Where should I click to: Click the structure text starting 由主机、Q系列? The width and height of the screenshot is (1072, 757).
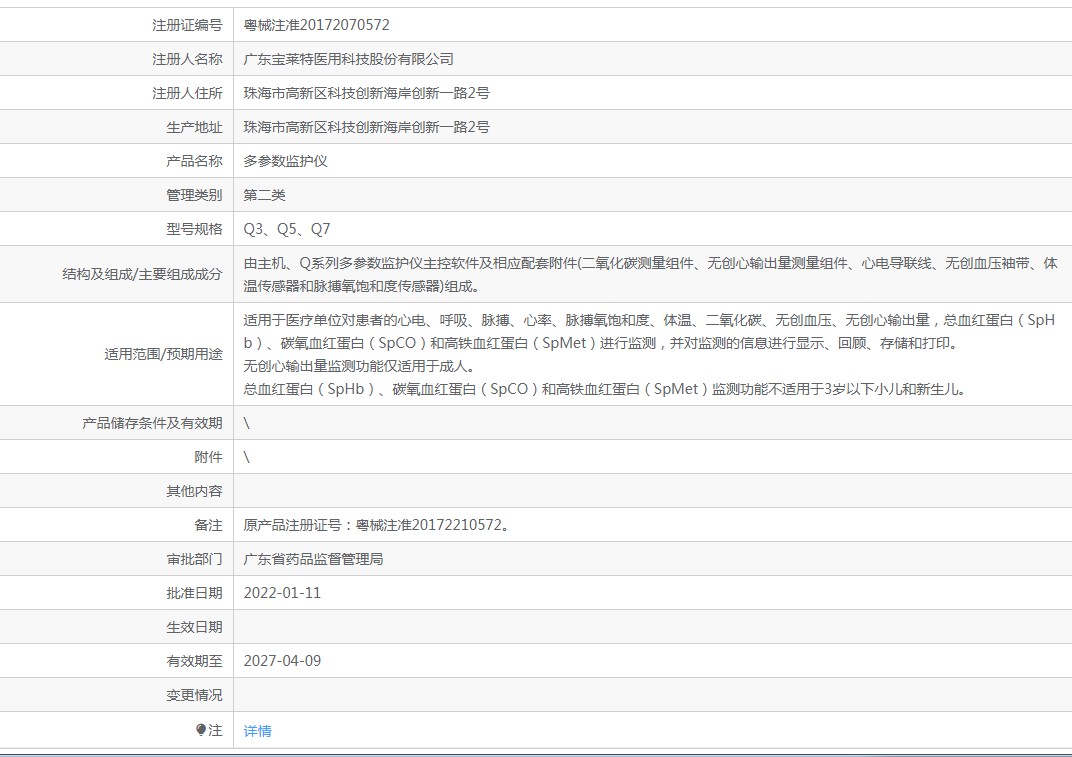(650, 274)
